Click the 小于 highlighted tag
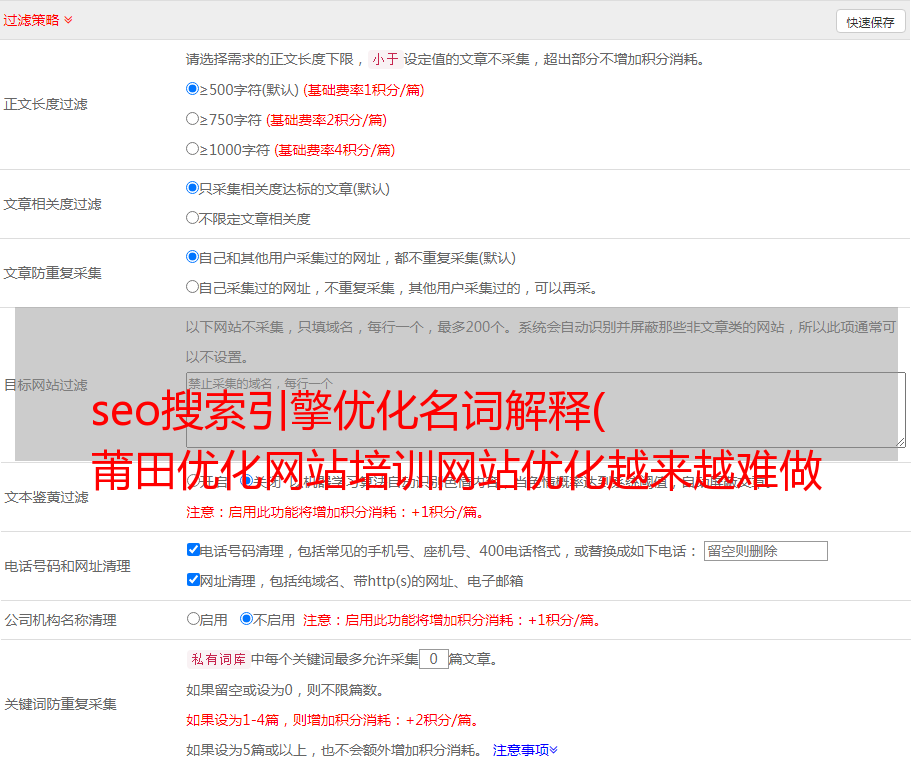Image resolution: width=912 pixels, height=768 pixels. (x=385, y=59)
